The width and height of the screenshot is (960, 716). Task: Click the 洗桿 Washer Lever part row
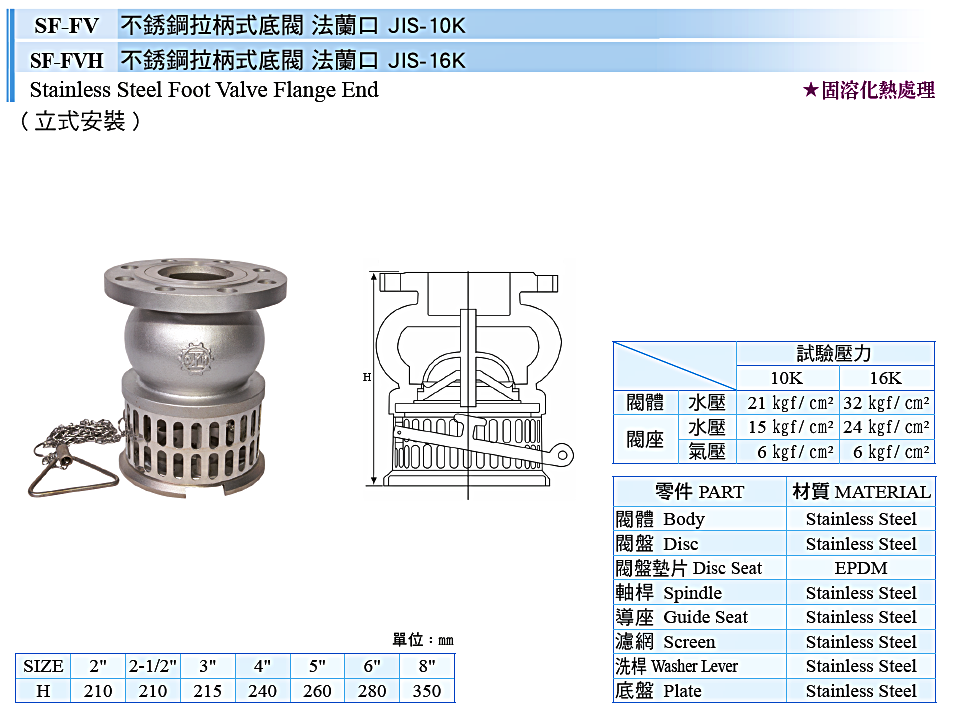pyautogui.click(x=774, y=666)
